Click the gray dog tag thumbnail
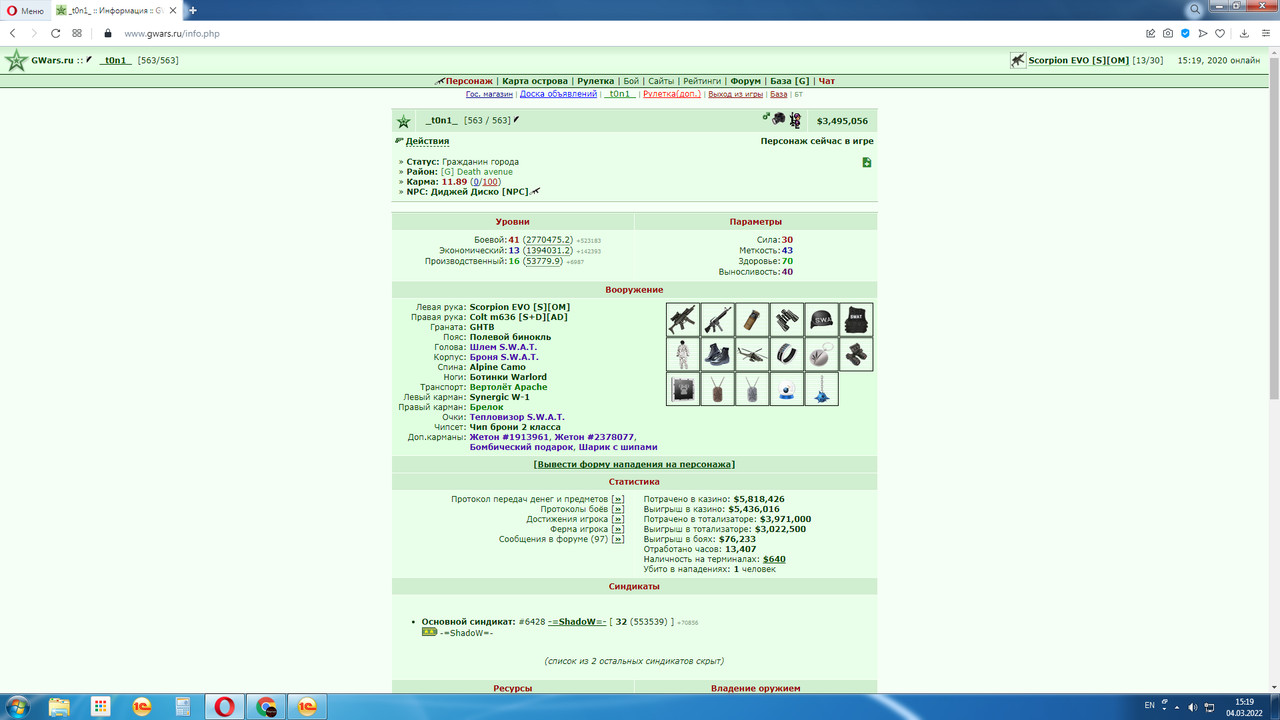This screenshot has height=720, width=1280. 752,389
